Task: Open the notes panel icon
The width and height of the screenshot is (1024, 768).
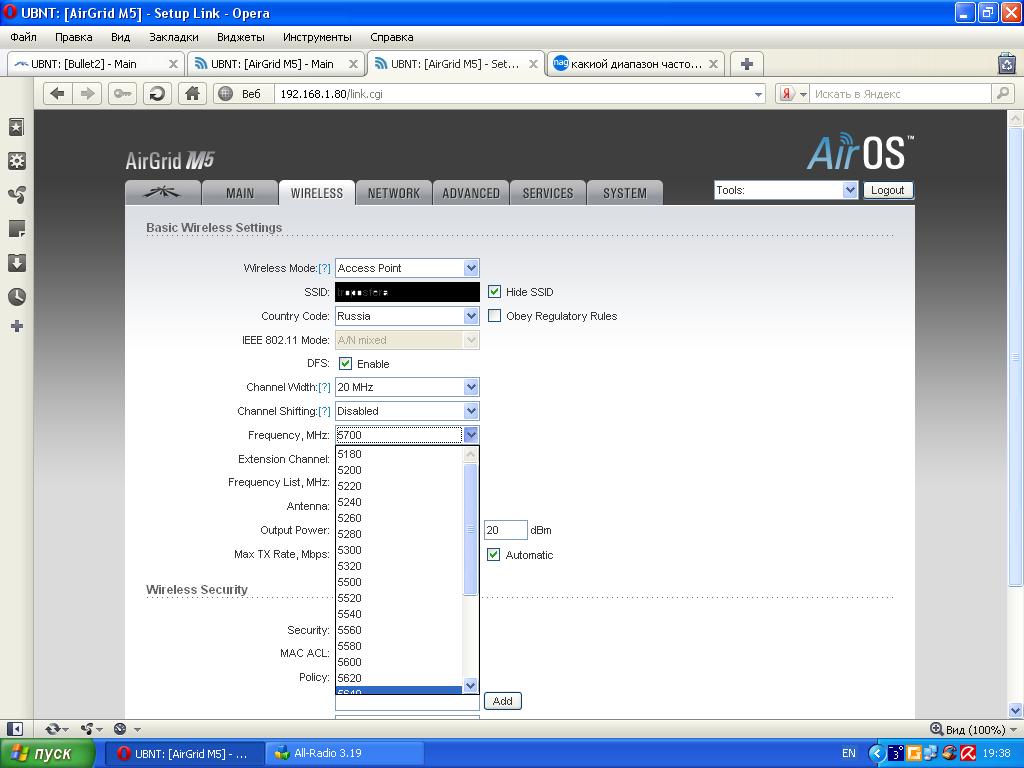Action: click(16, 229)
